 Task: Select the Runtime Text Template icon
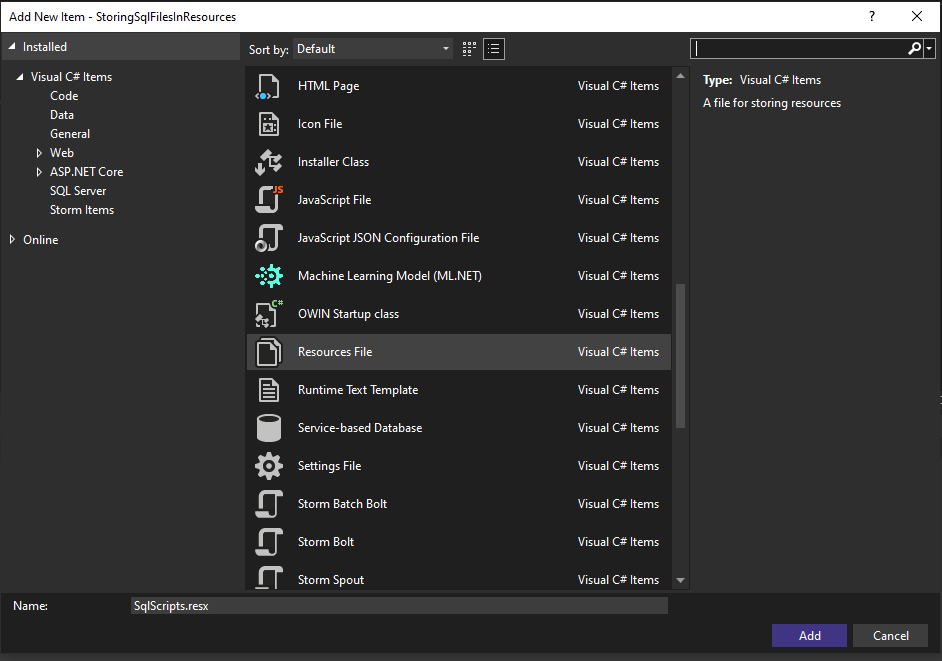point(269,390)
